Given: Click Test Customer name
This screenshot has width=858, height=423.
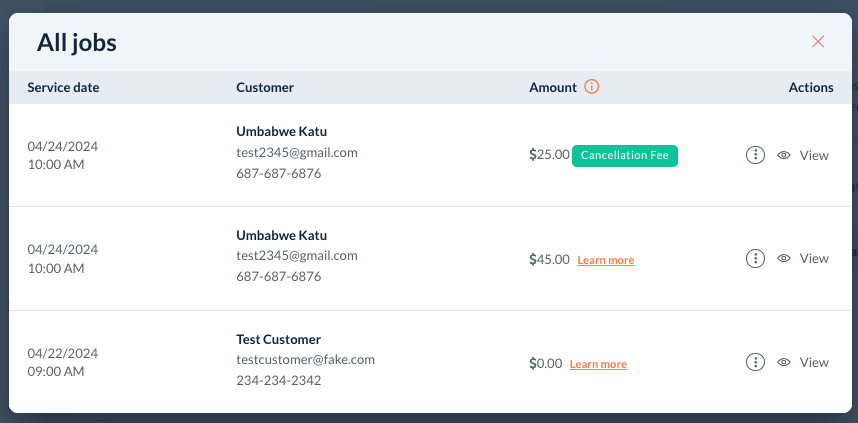Looking at the screenshot, I should (278, 340).
